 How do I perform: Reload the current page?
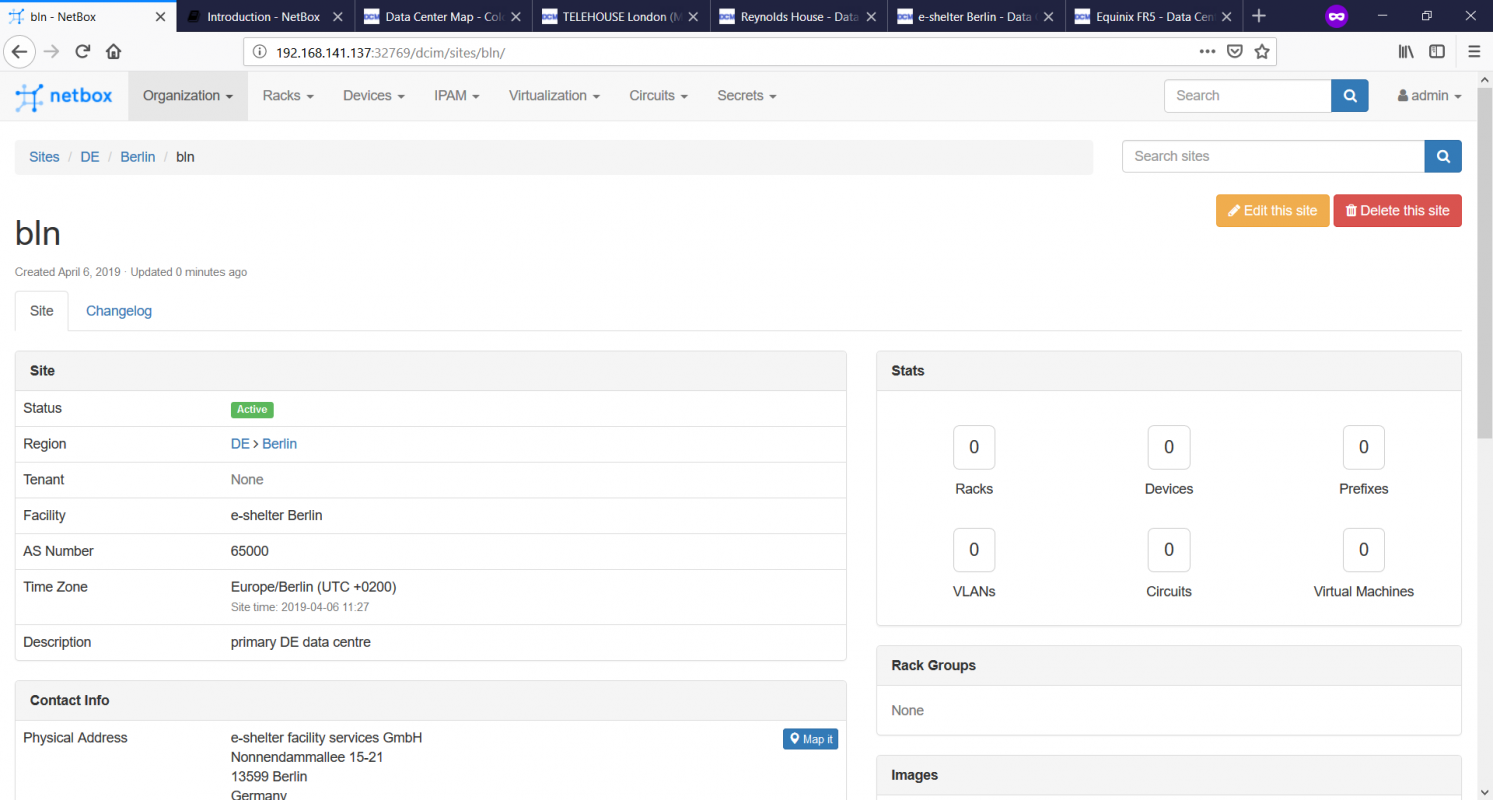click(x=82, y=51)
